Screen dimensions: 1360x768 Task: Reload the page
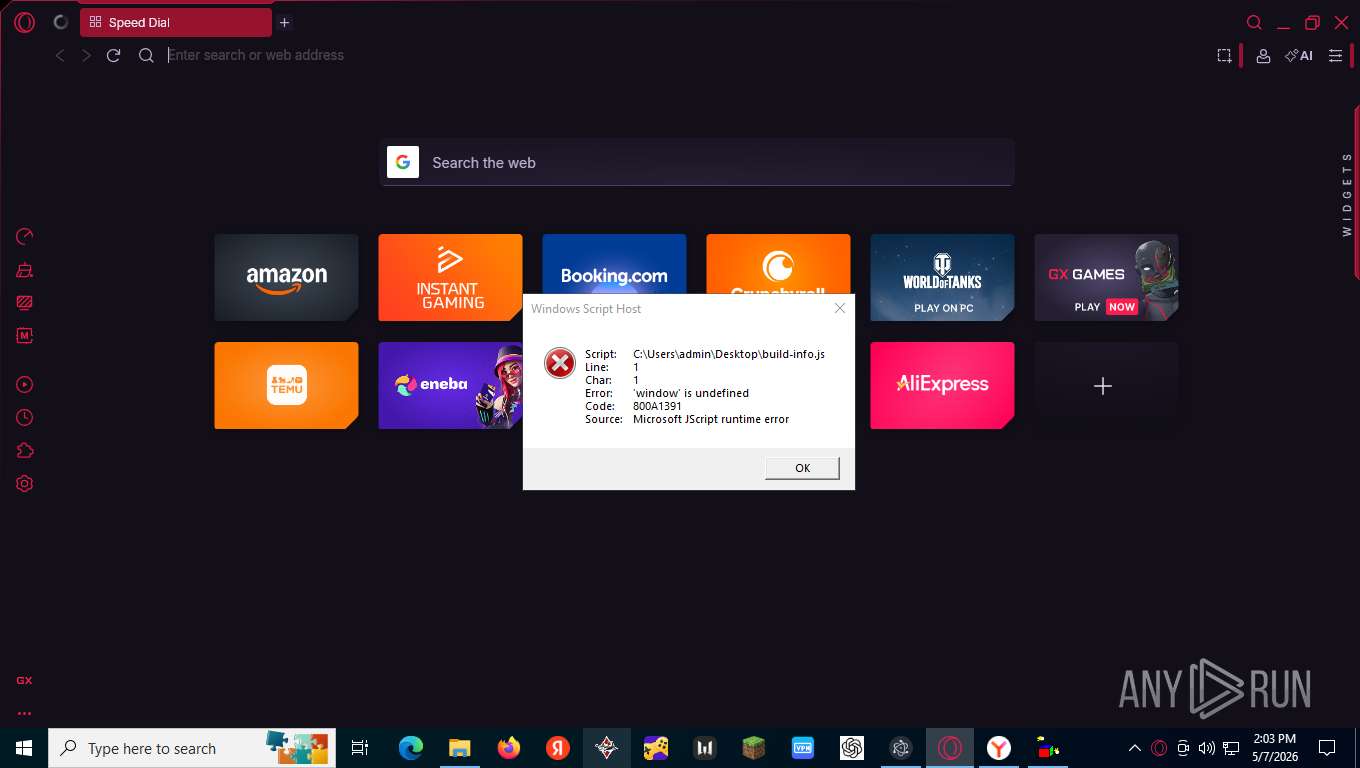click(x=113, y=56)
